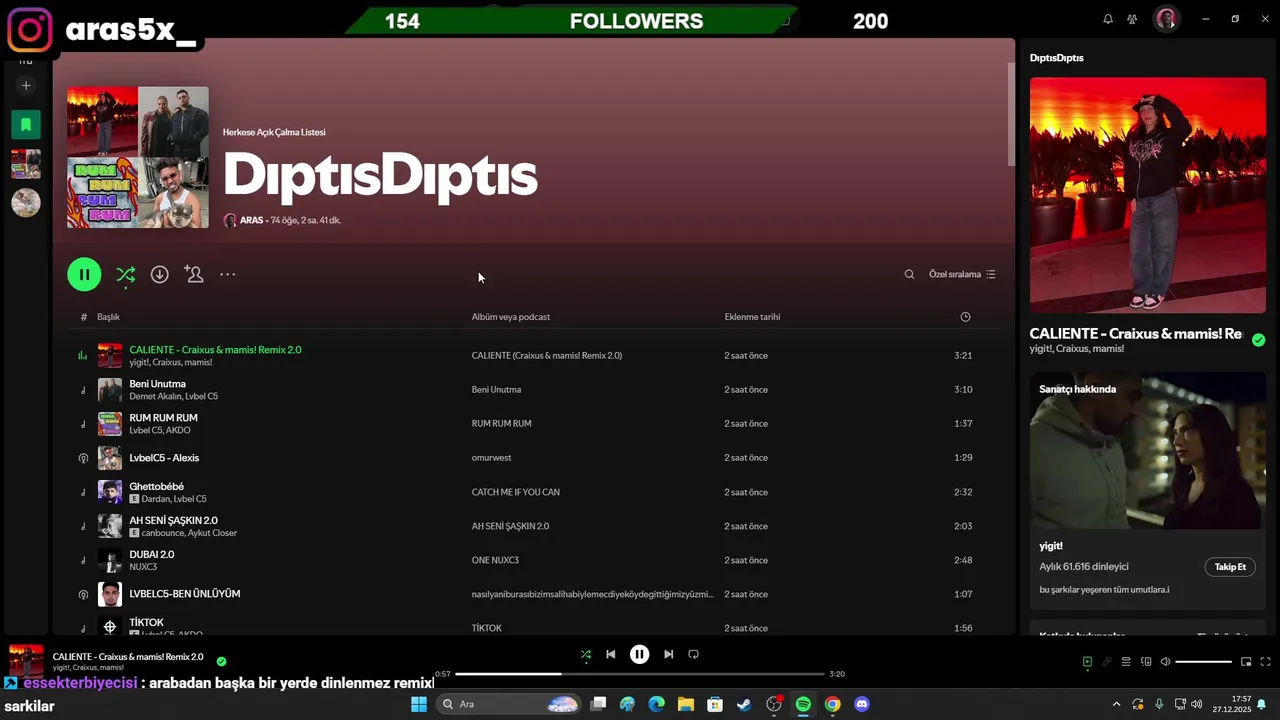Screen dimensions: 1280x720
Task: Open the miniplayer
Action: pyautogui.click(x=1246, y=661)
